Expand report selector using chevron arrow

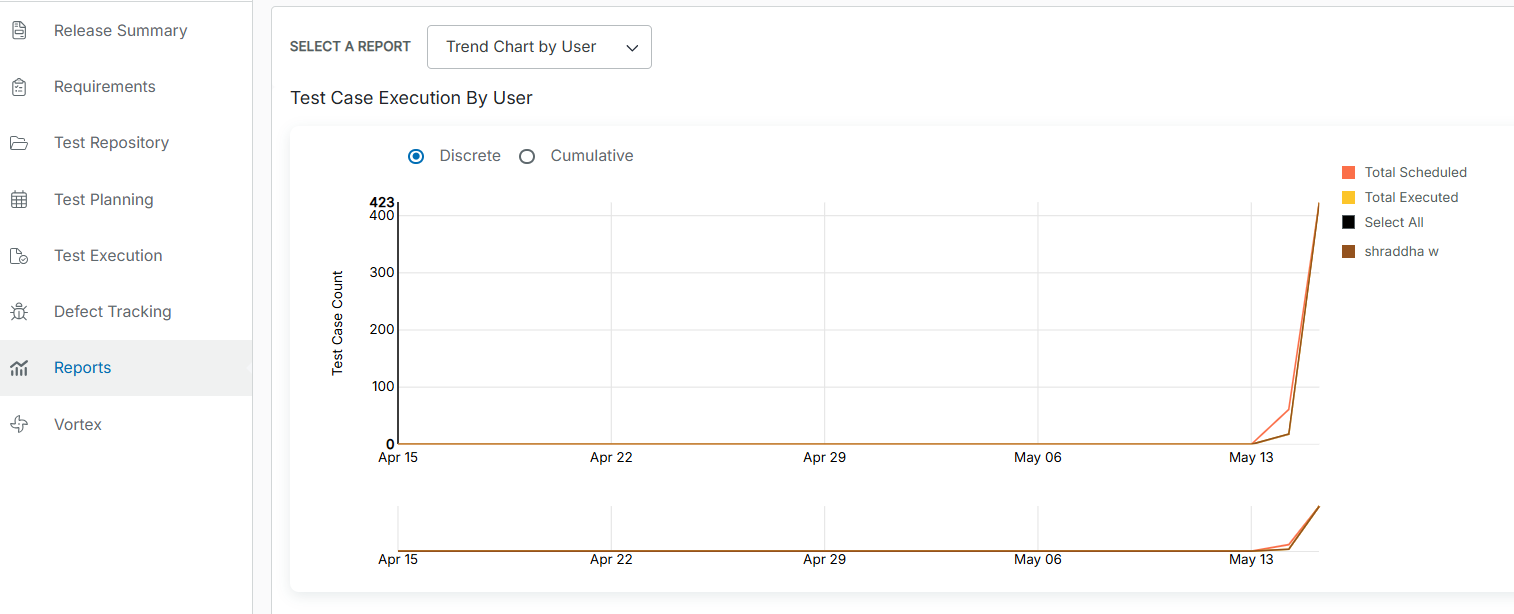631,48
